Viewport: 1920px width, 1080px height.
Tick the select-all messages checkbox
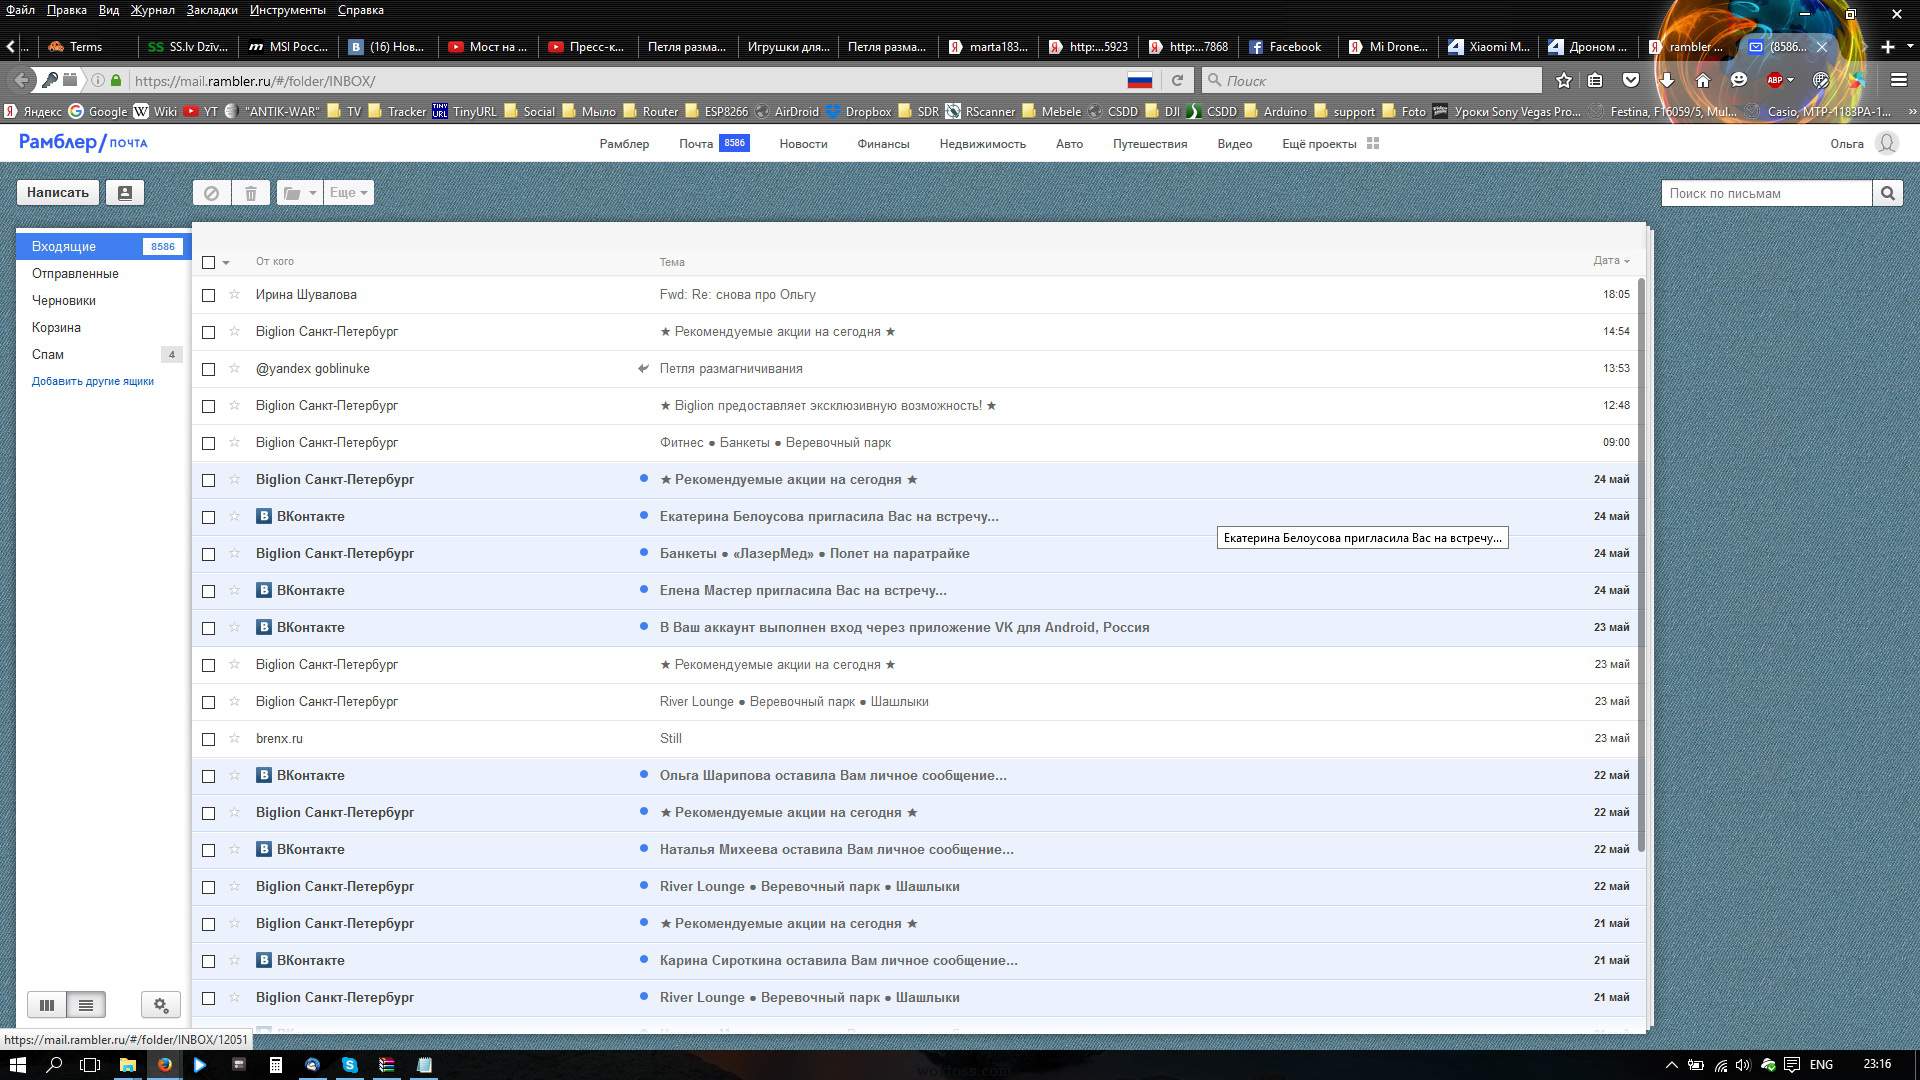[208, 262]
